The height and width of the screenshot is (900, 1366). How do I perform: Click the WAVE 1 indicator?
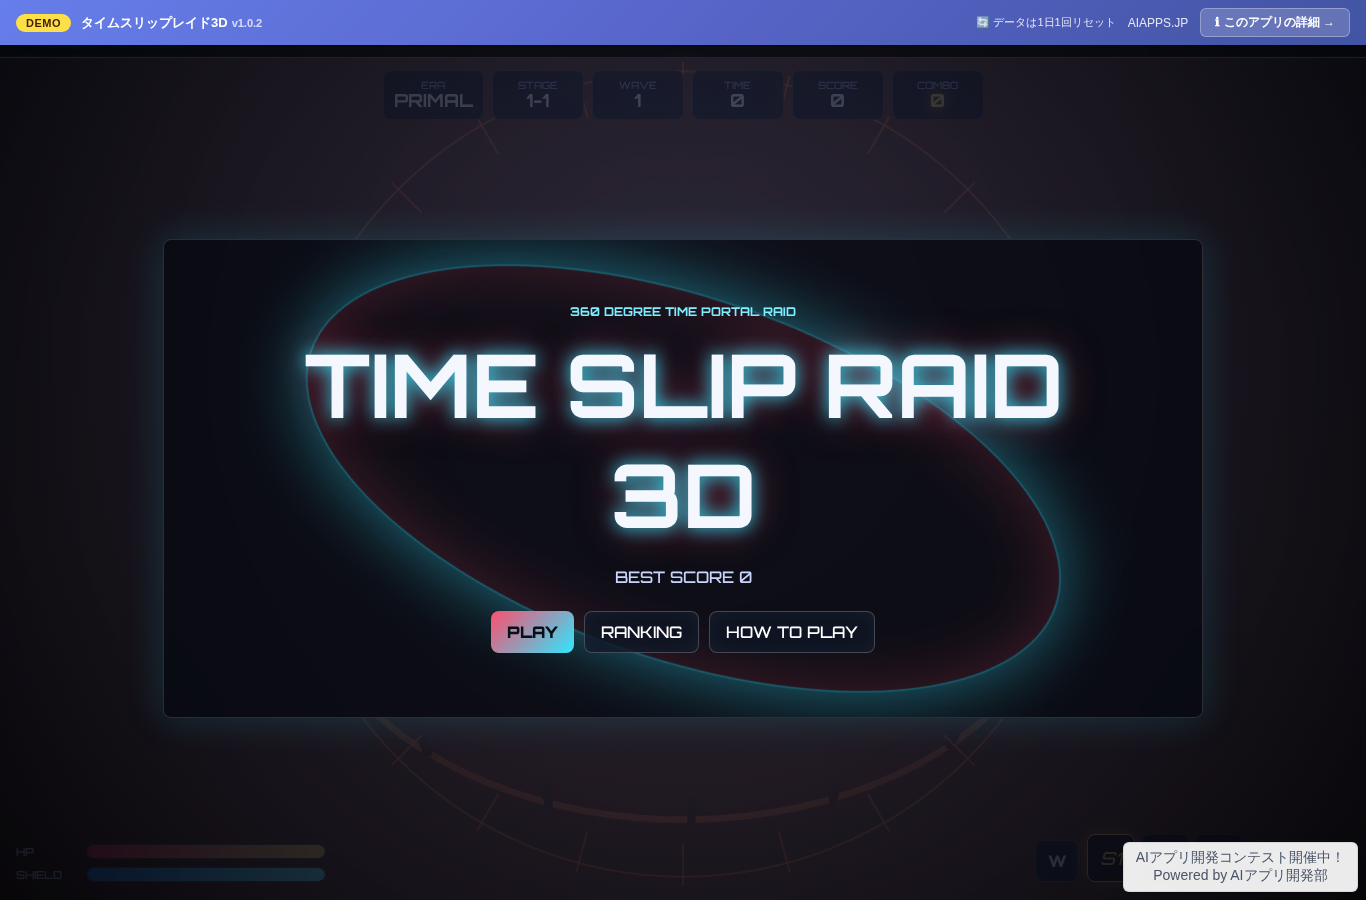pyautogui.click(x=638, y=95)
